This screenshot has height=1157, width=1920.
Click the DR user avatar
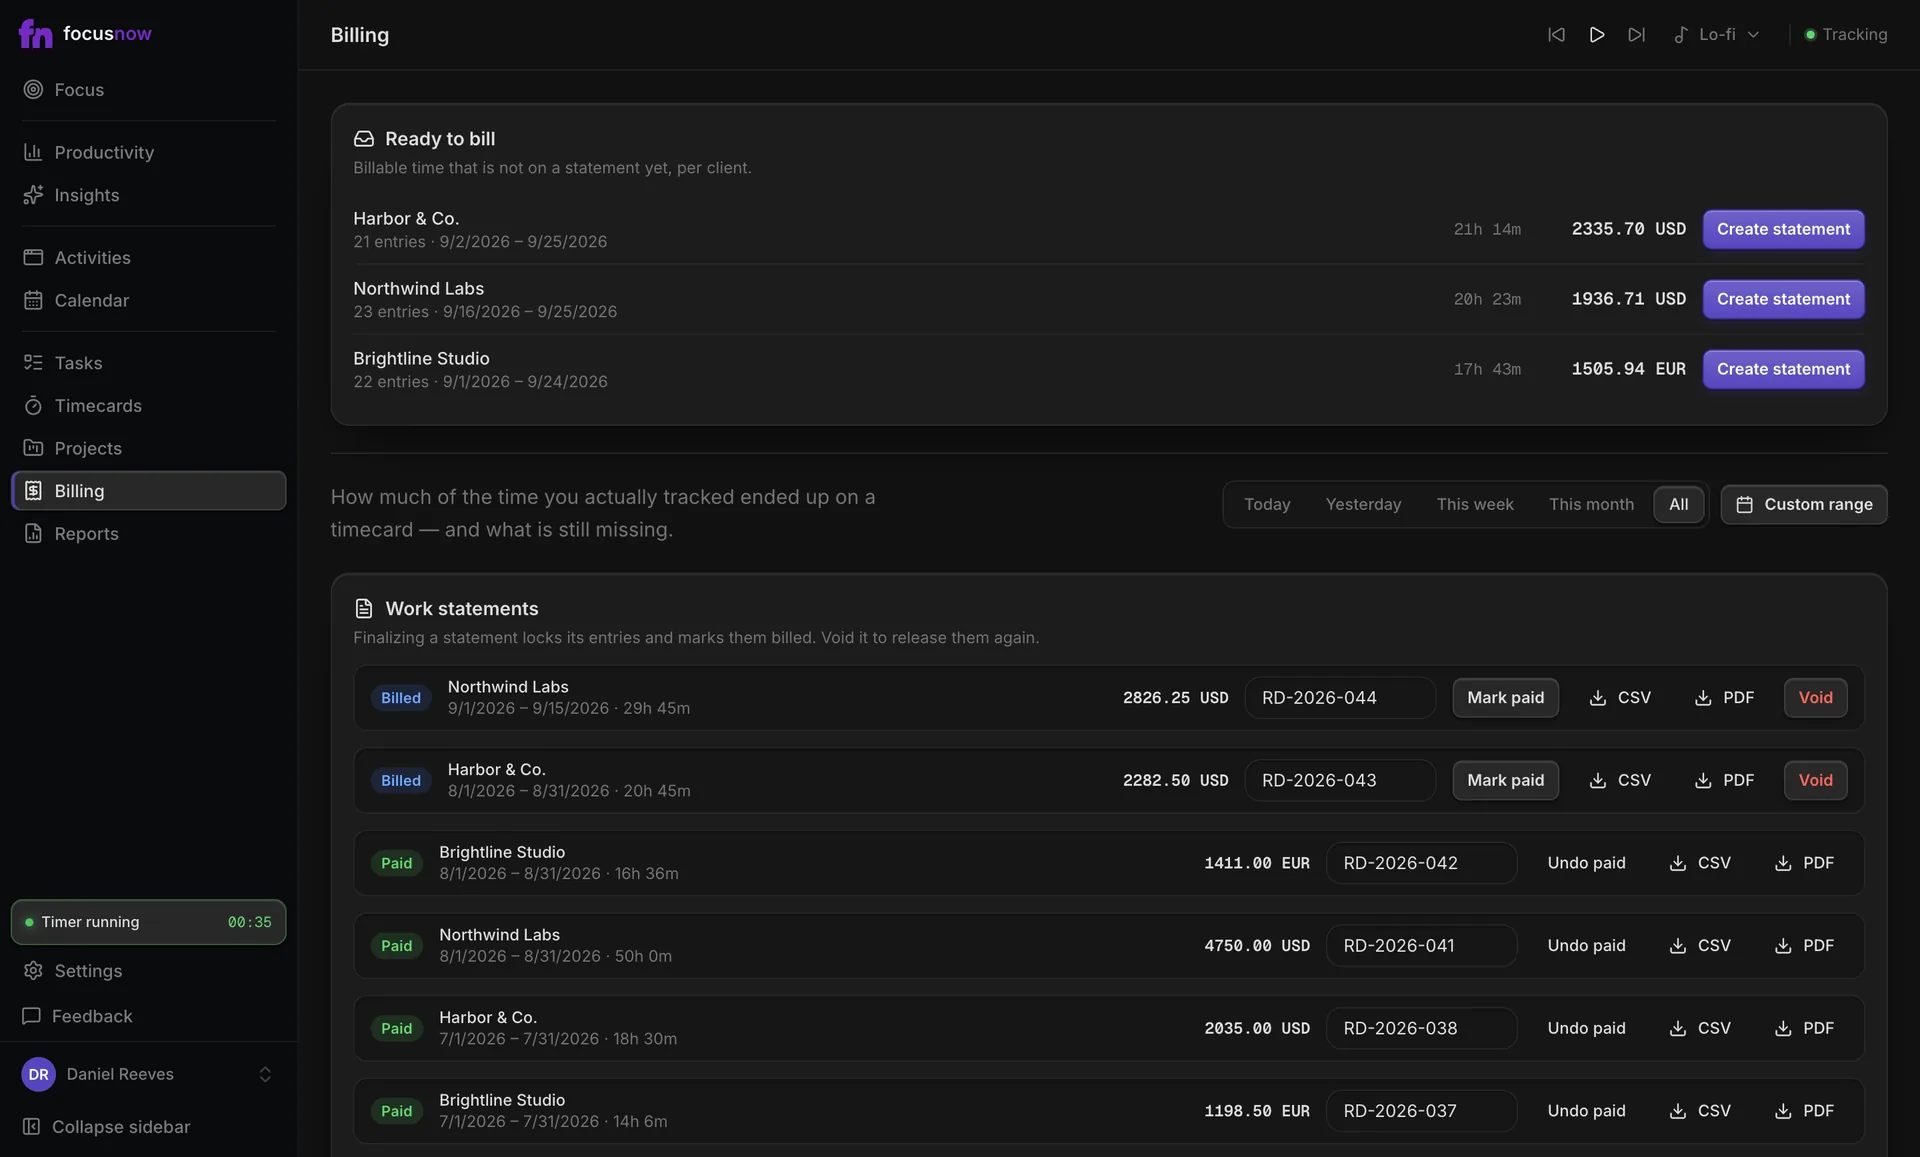tap(38, 1074)
